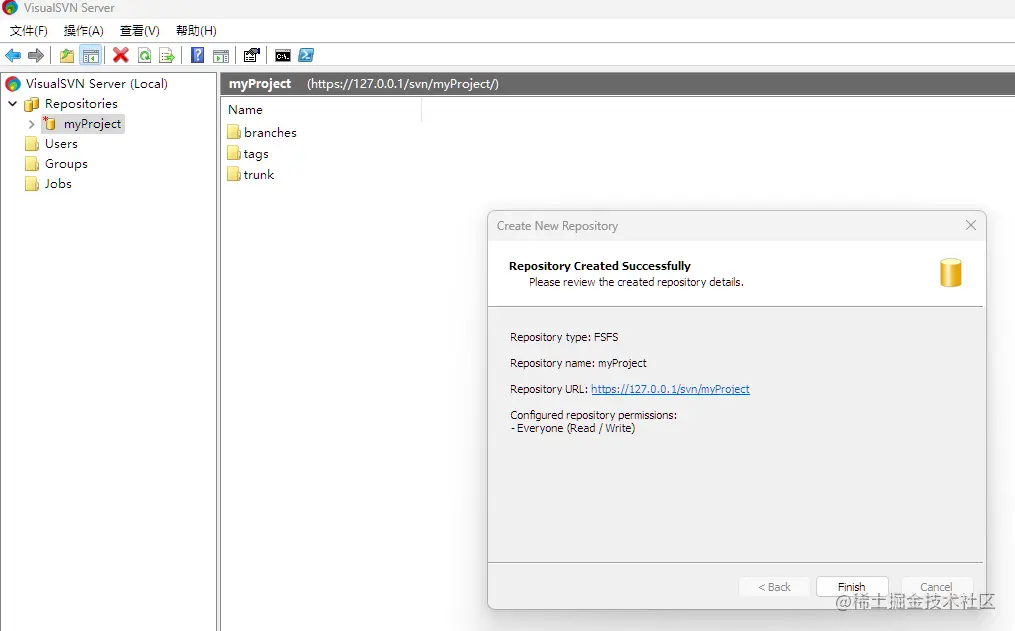1015x631 pixels.
Task: Click the Repository name: myProject text
Action: (578, 363)
